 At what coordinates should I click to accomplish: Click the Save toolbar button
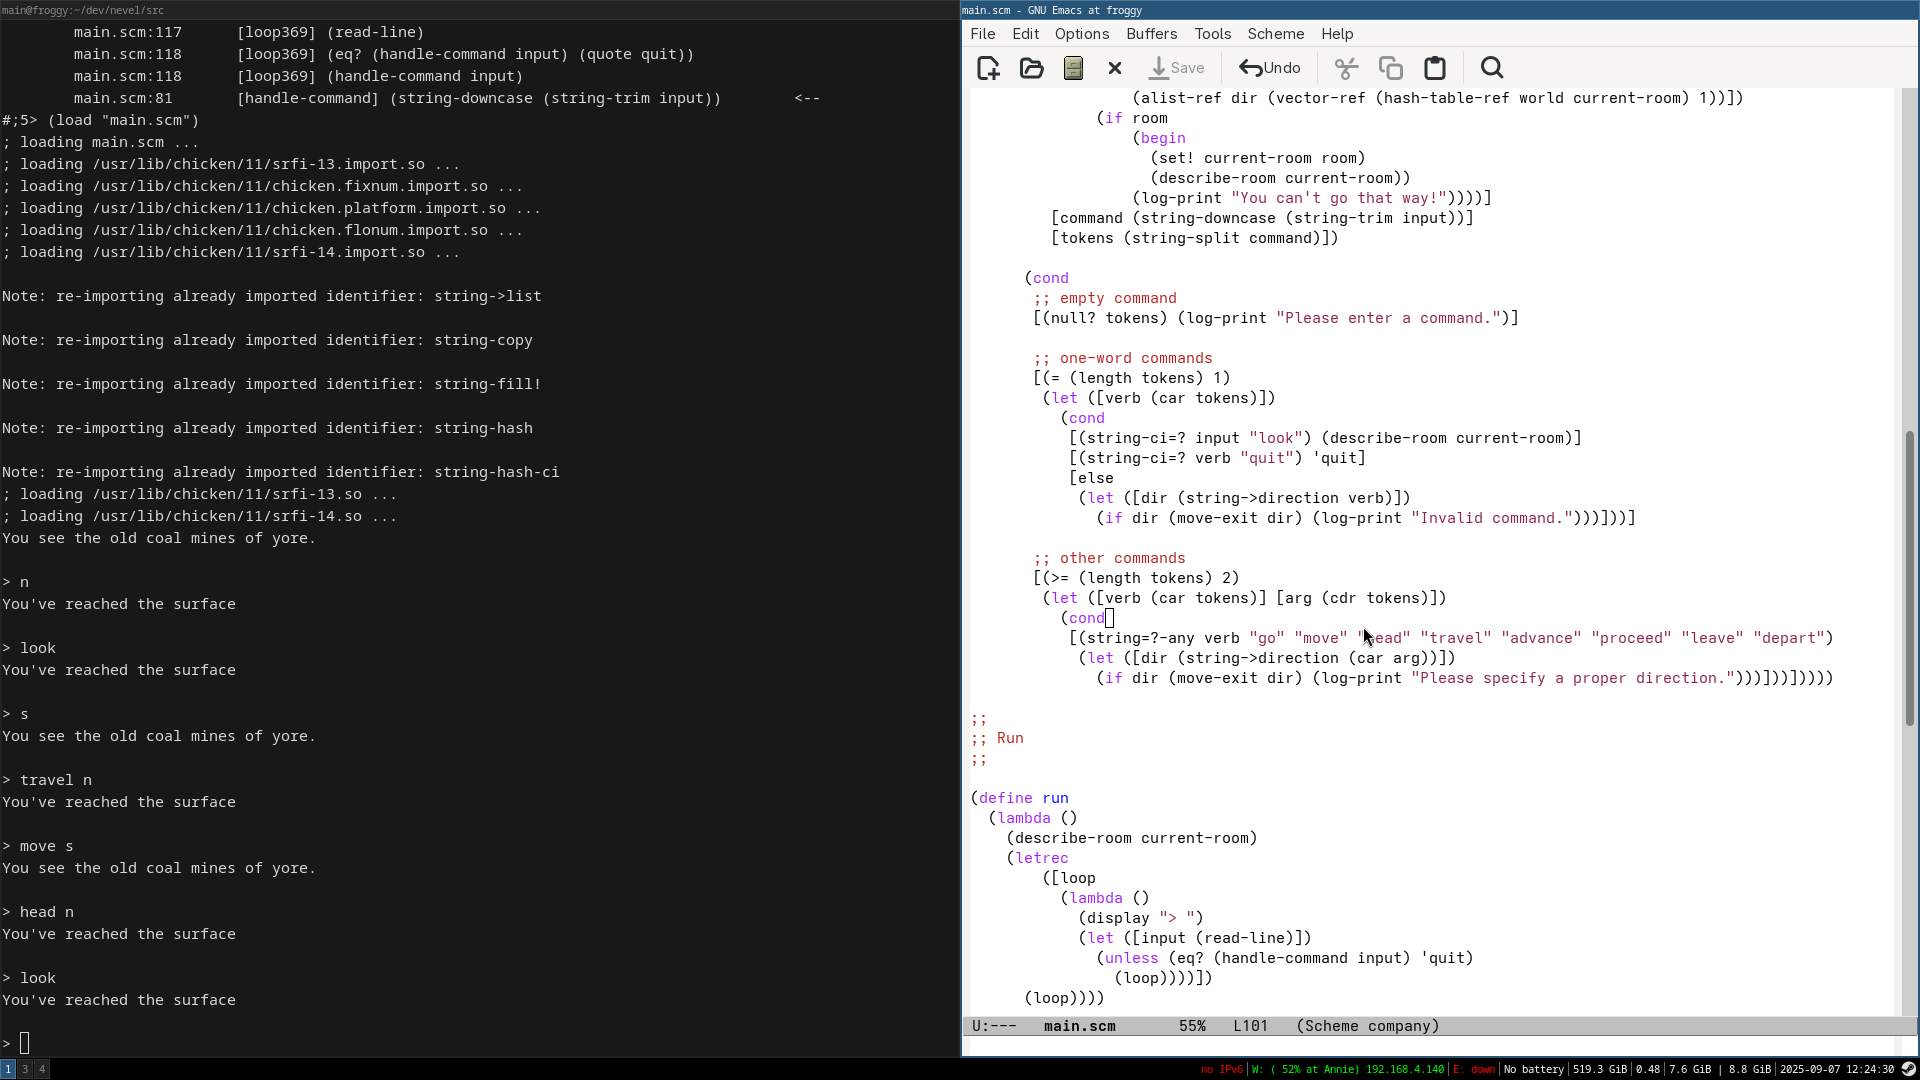[1176, 68]
